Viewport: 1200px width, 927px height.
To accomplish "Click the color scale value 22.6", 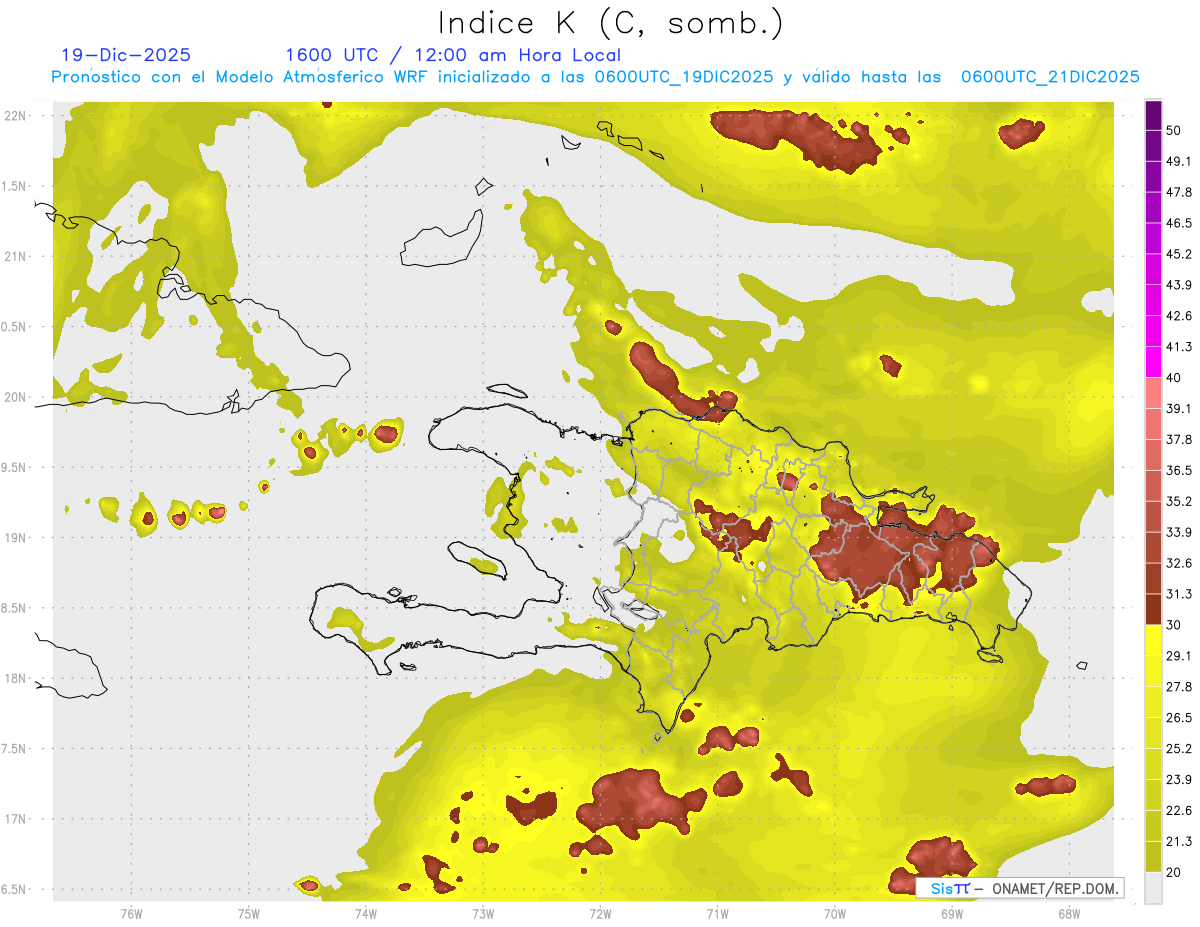I will click(1179, 811).
